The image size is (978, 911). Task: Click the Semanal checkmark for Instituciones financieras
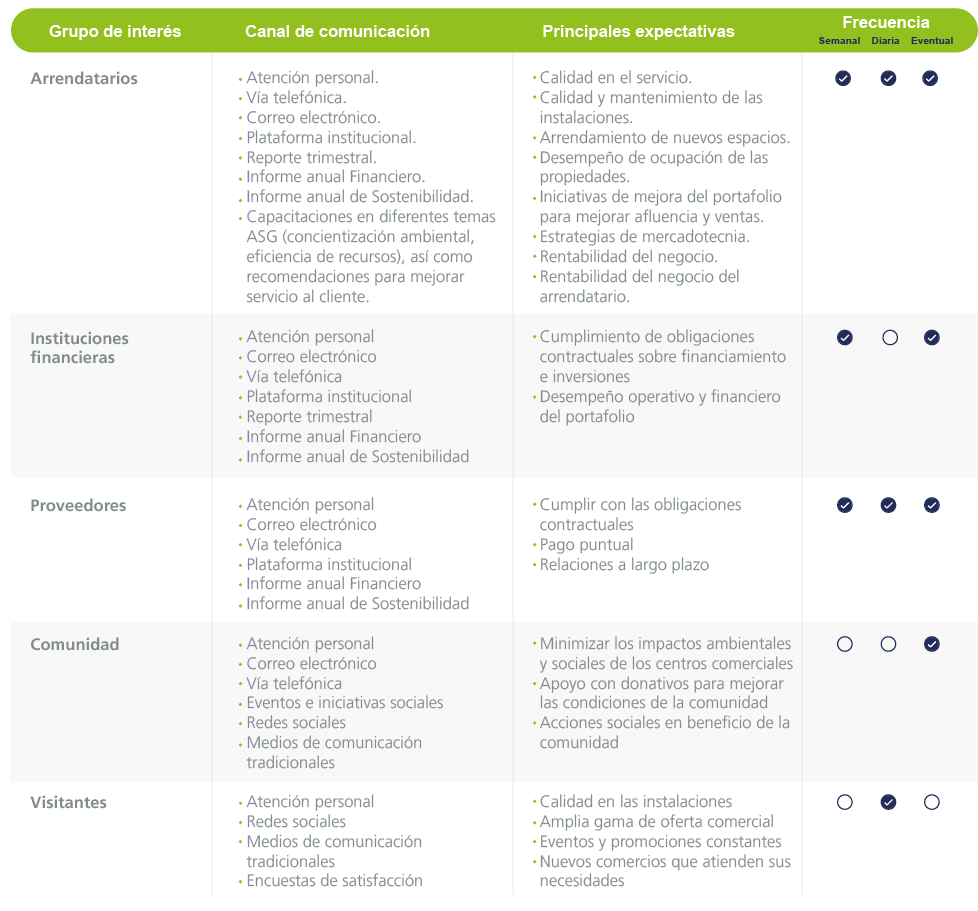845,338
